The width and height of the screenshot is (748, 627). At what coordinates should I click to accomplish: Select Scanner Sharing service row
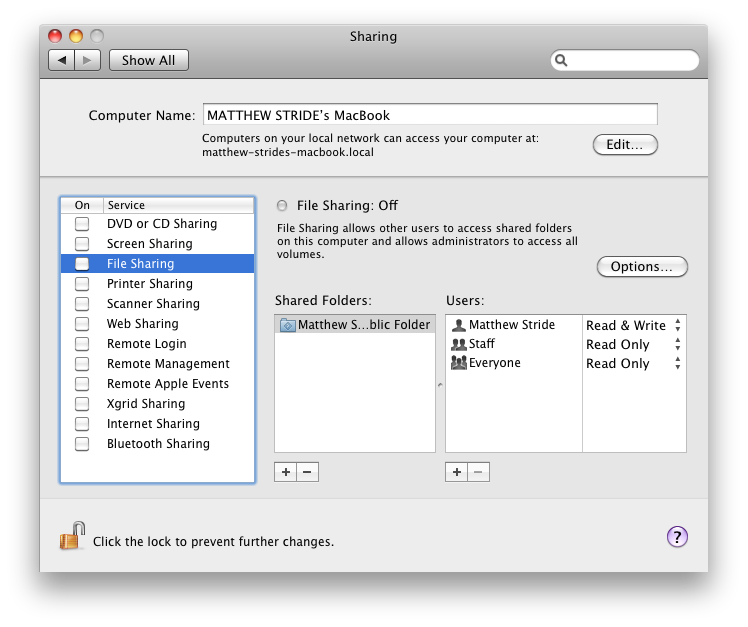click(x=157, y=304)
